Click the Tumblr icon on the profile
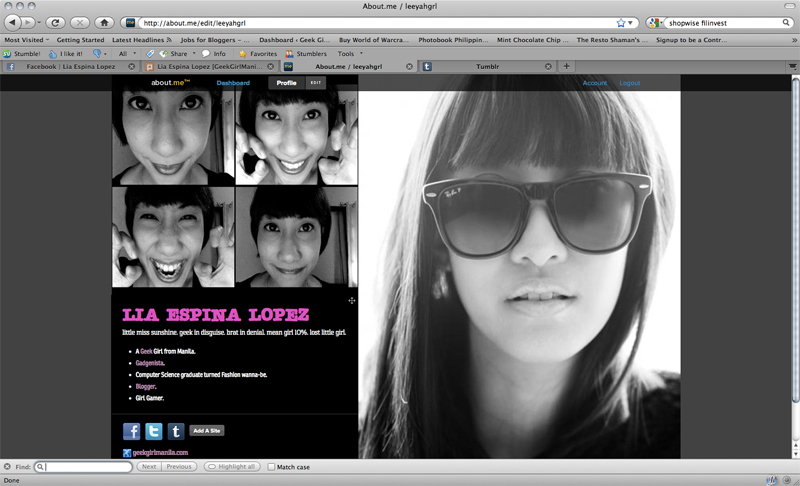Viewport: 800px width, 486px height. (176, 431)
